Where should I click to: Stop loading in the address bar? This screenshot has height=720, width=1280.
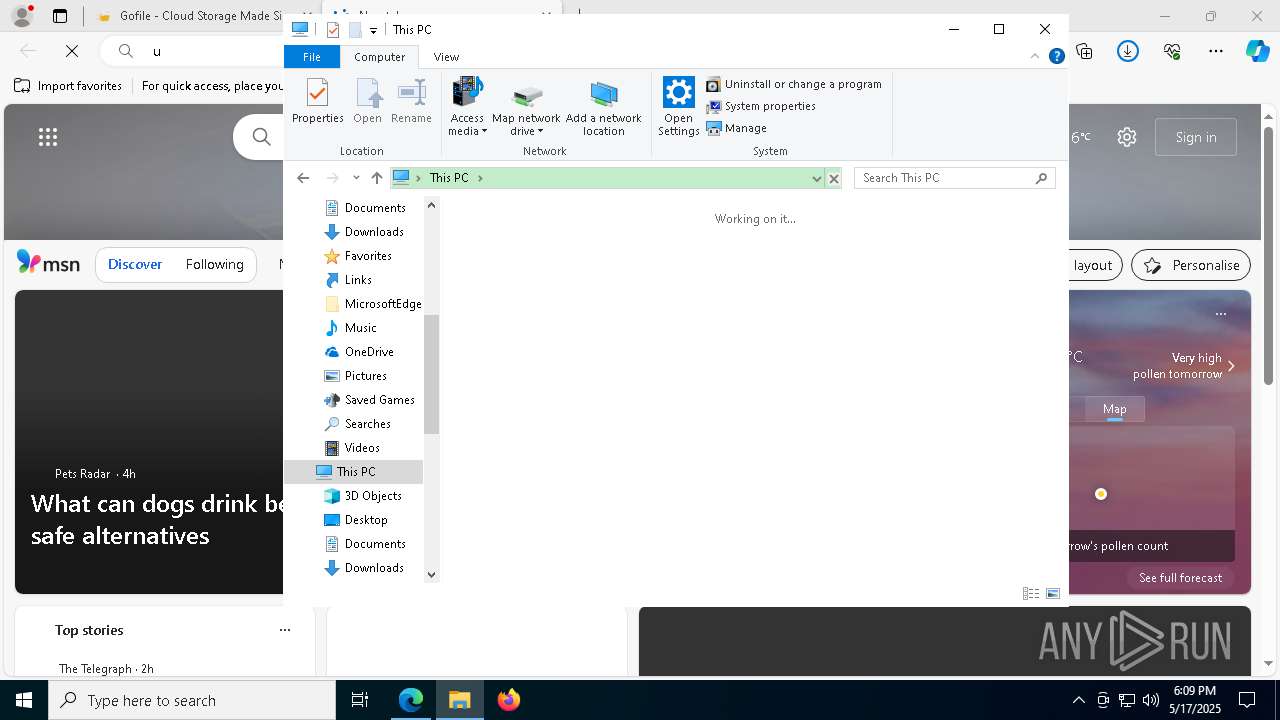point(833,178)
